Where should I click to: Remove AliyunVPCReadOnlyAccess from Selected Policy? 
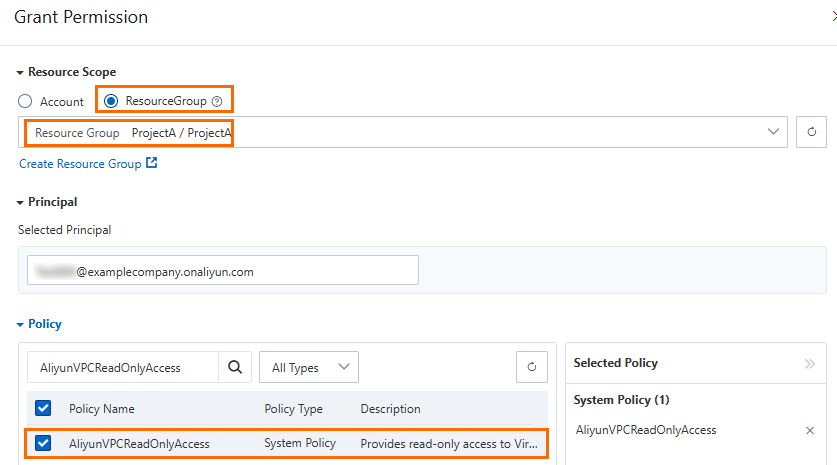point(810,430)
